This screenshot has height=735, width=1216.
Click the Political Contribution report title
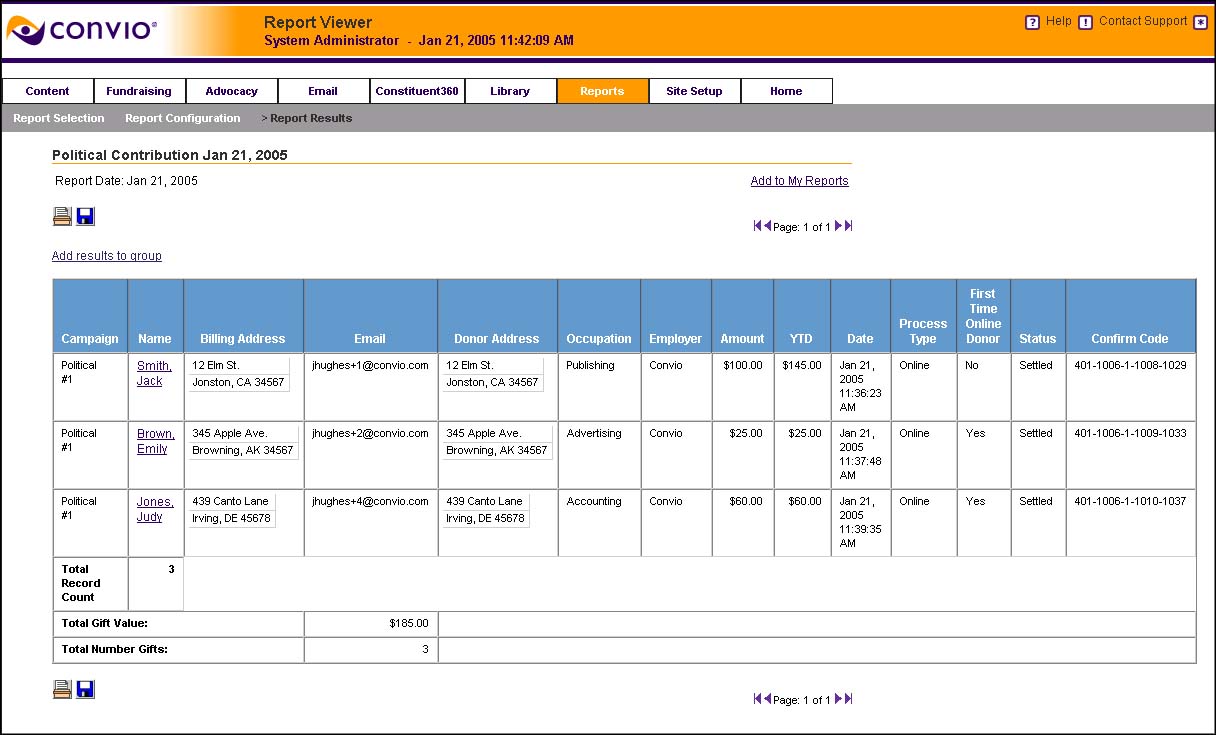[170, 155]
